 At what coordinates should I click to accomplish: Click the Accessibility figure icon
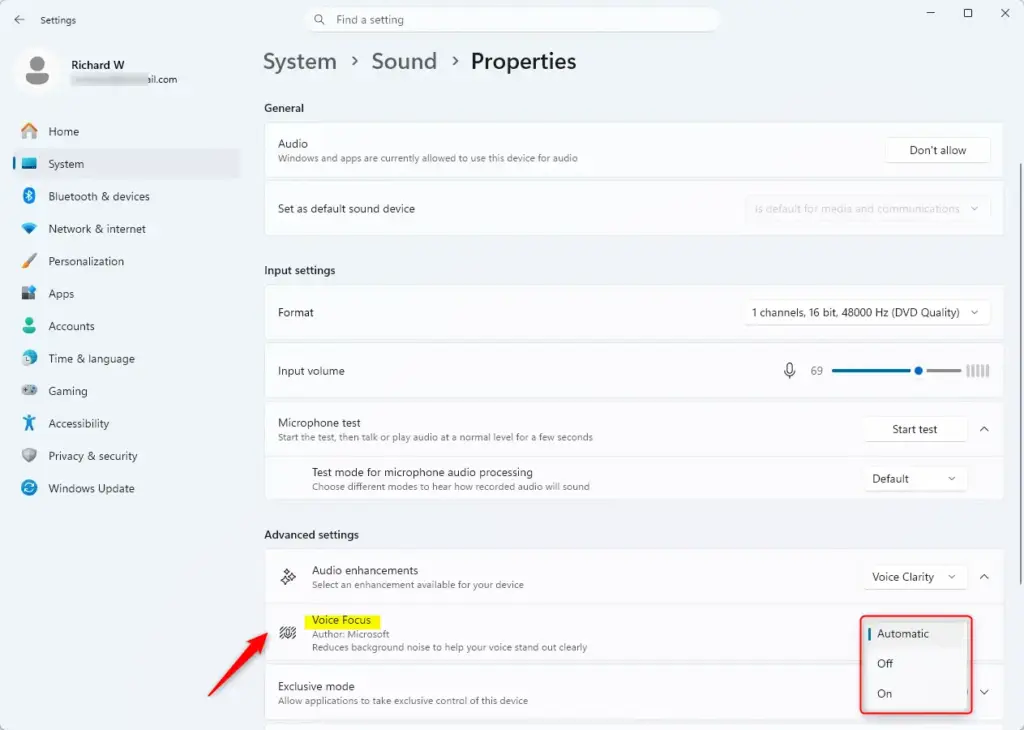(29, 423)
